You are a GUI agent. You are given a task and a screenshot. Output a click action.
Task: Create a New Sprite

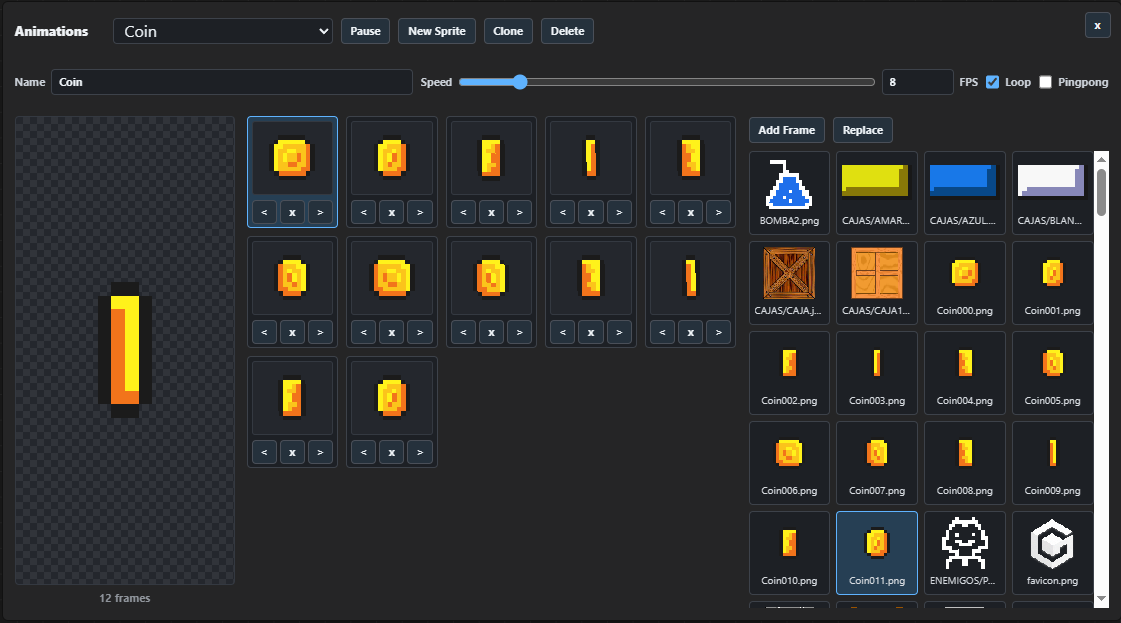437,31
